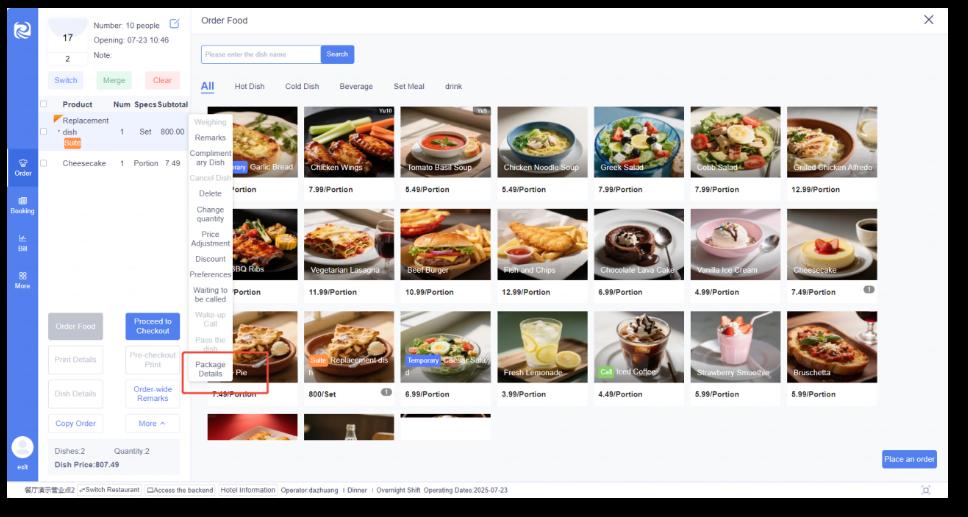The width and height of the screenshot is (968, 517).
Task: Close the Order Food panel
Action: (x=928, y=20)
